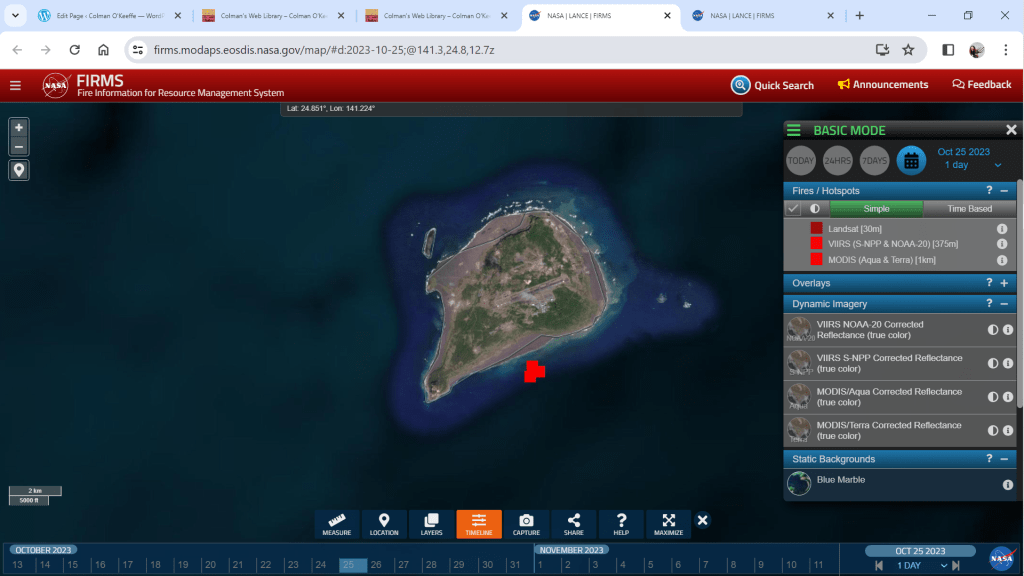
Task: Click the calendar date picker icon
Action: point(910,160)
